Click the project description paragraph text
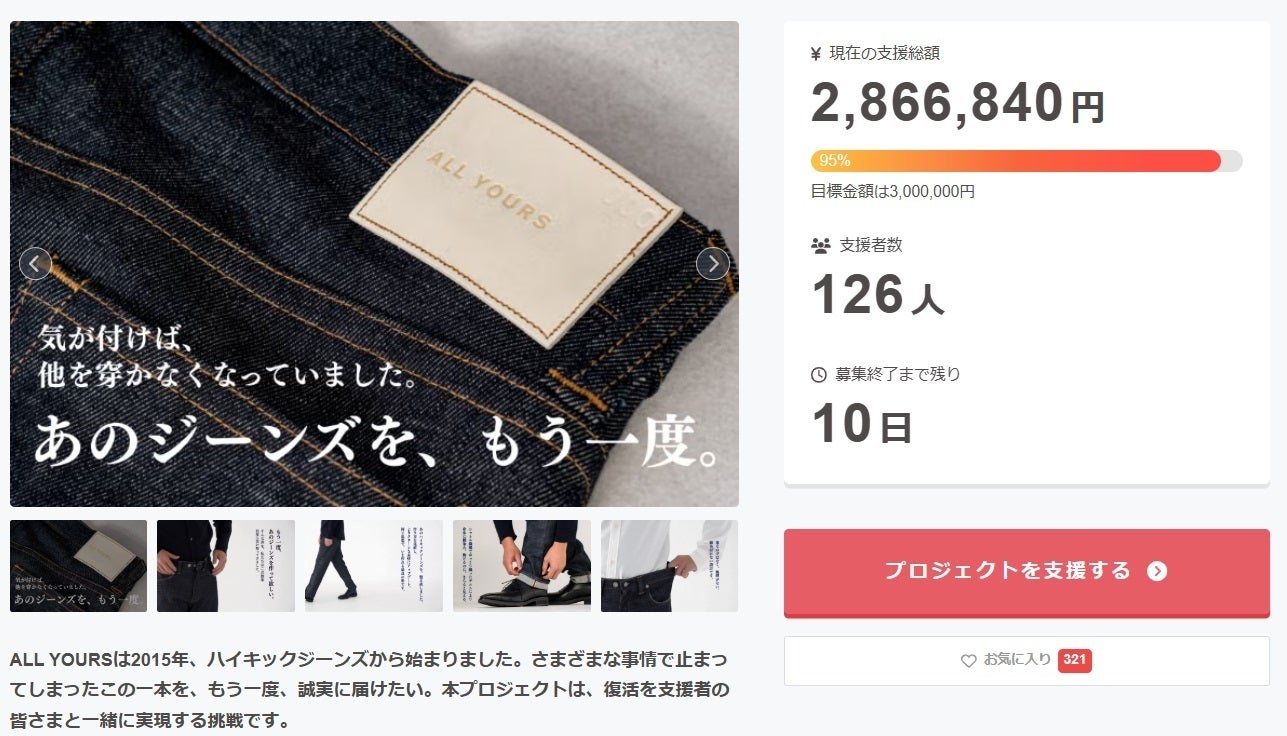This screenshot has width=1287, height=736. click(369, 690)
